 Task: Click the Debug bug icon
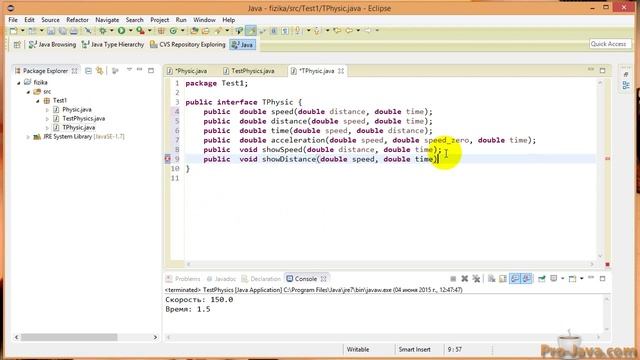click(x=103, y=31)
